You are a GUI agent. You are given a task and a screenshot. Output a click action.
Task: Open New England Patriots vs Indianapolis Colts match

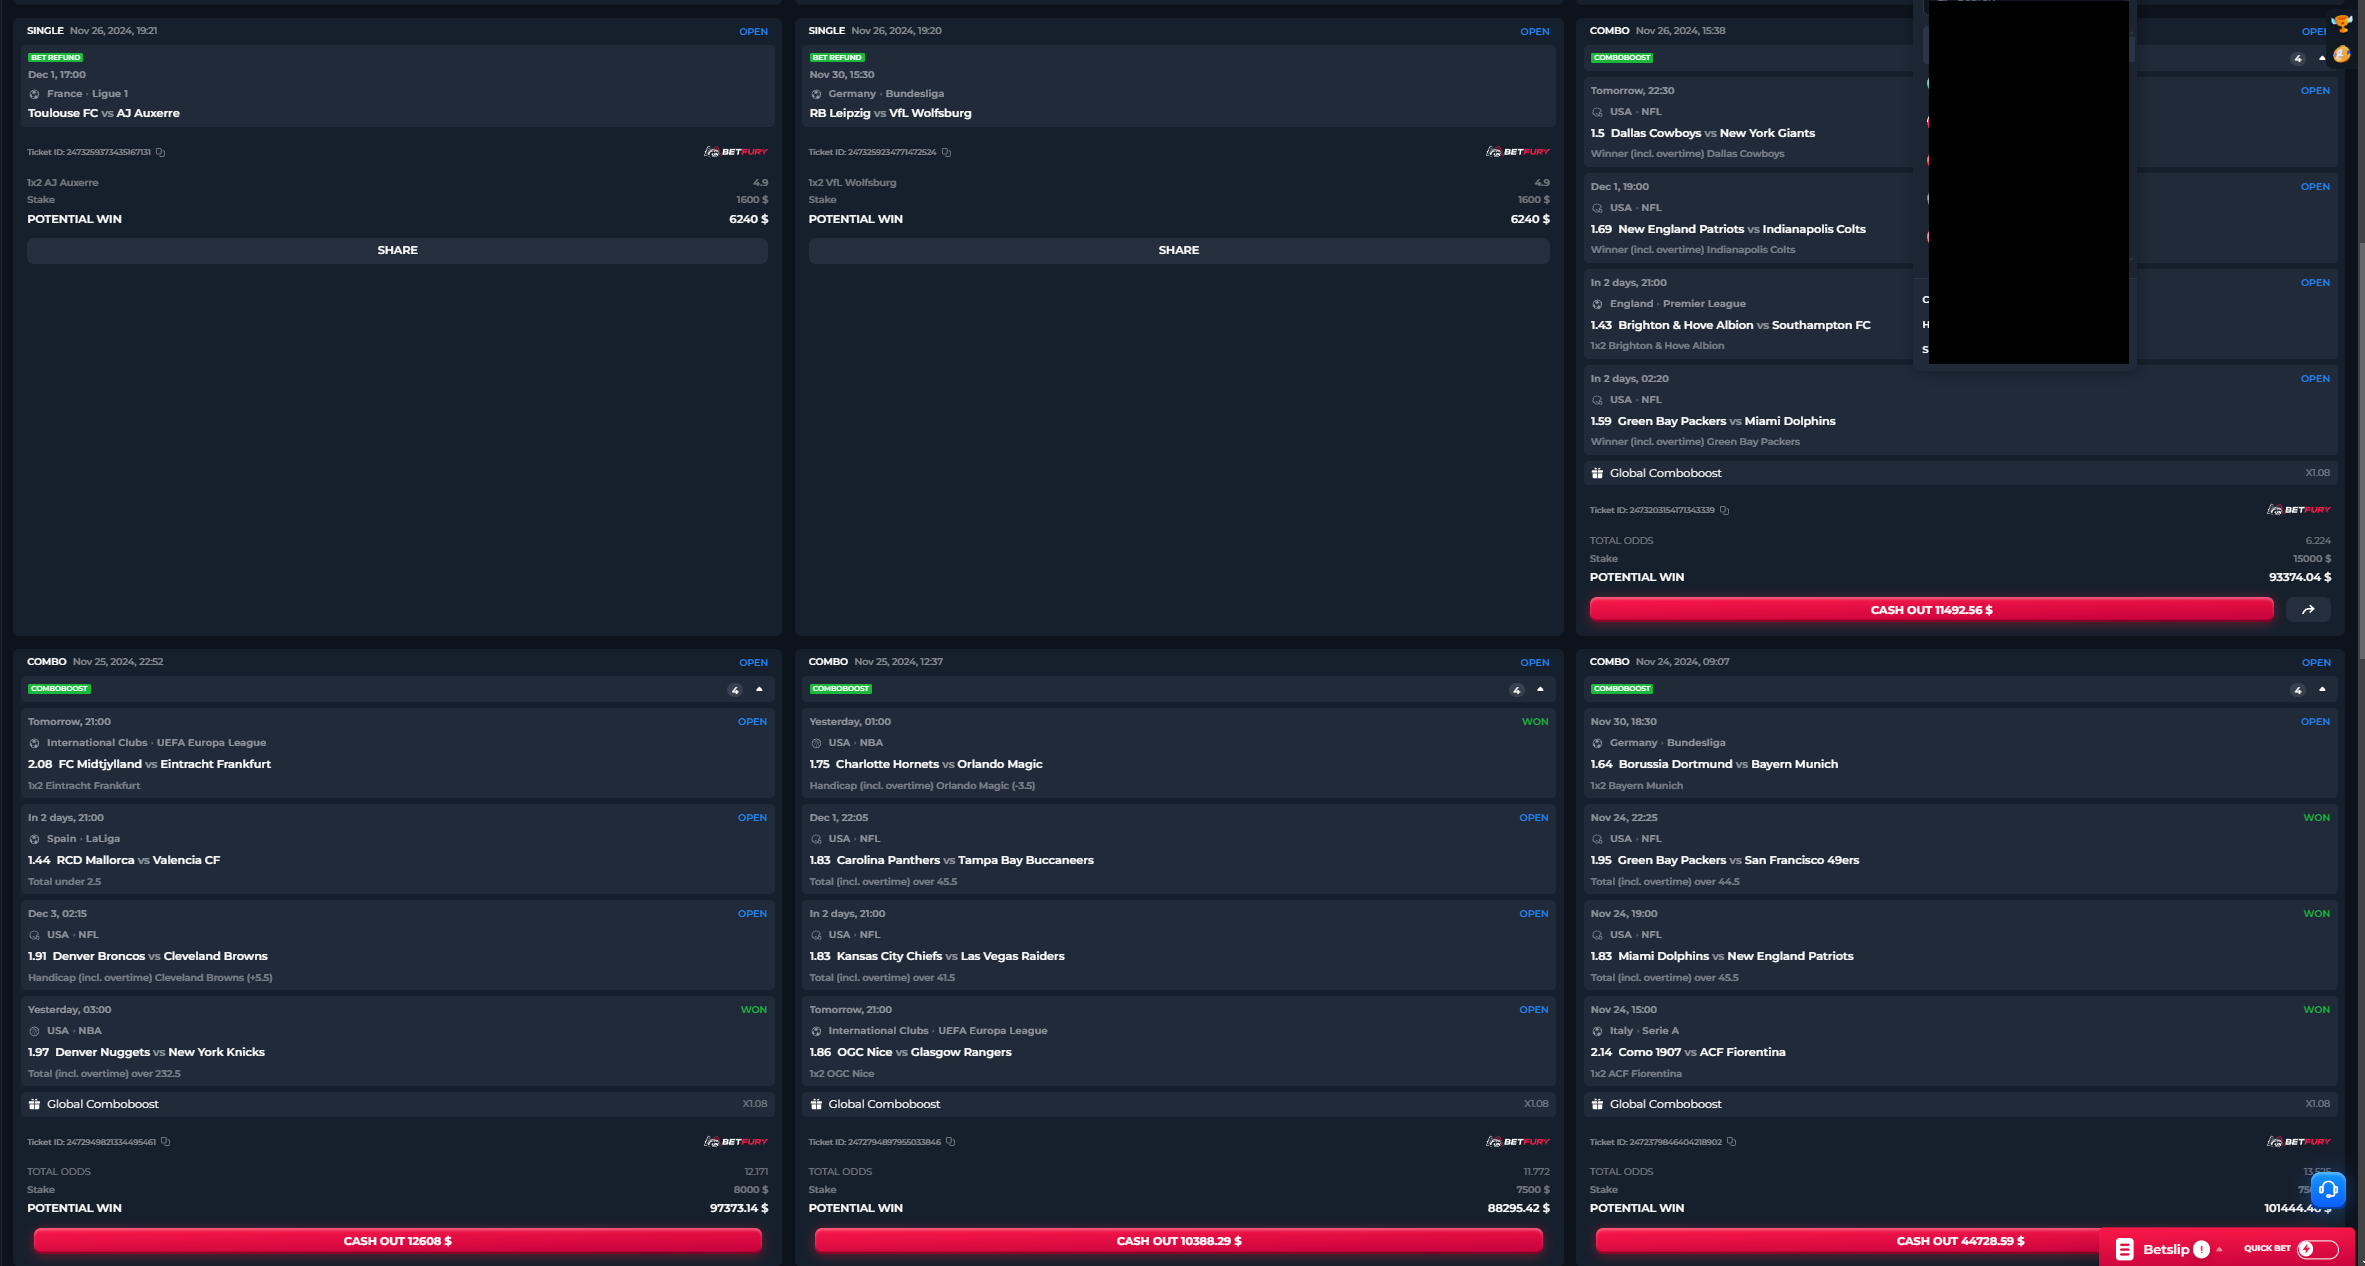[1741, 229]
